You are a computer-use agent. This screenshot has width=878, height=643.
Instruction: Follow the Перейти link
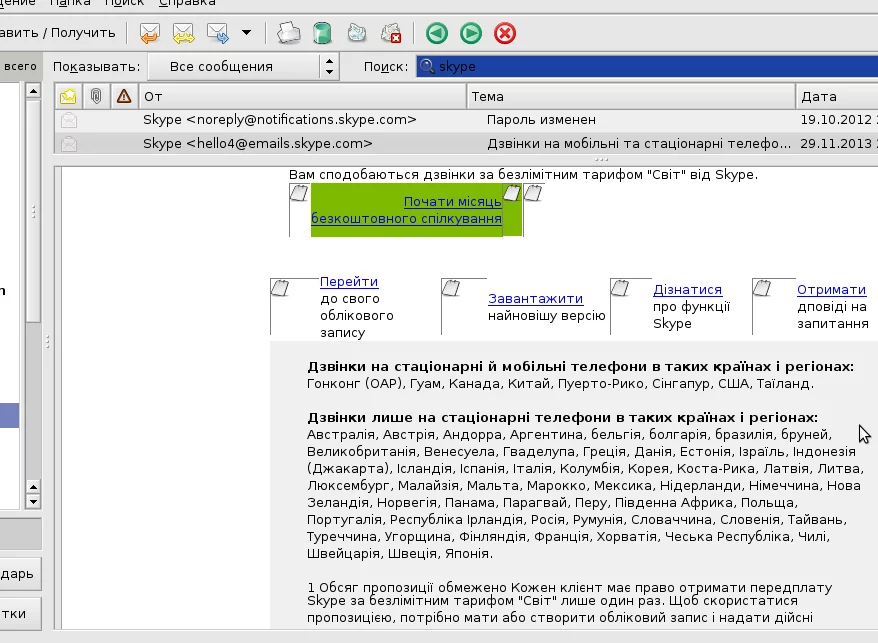pyautogui.click(x=349, y=282)
